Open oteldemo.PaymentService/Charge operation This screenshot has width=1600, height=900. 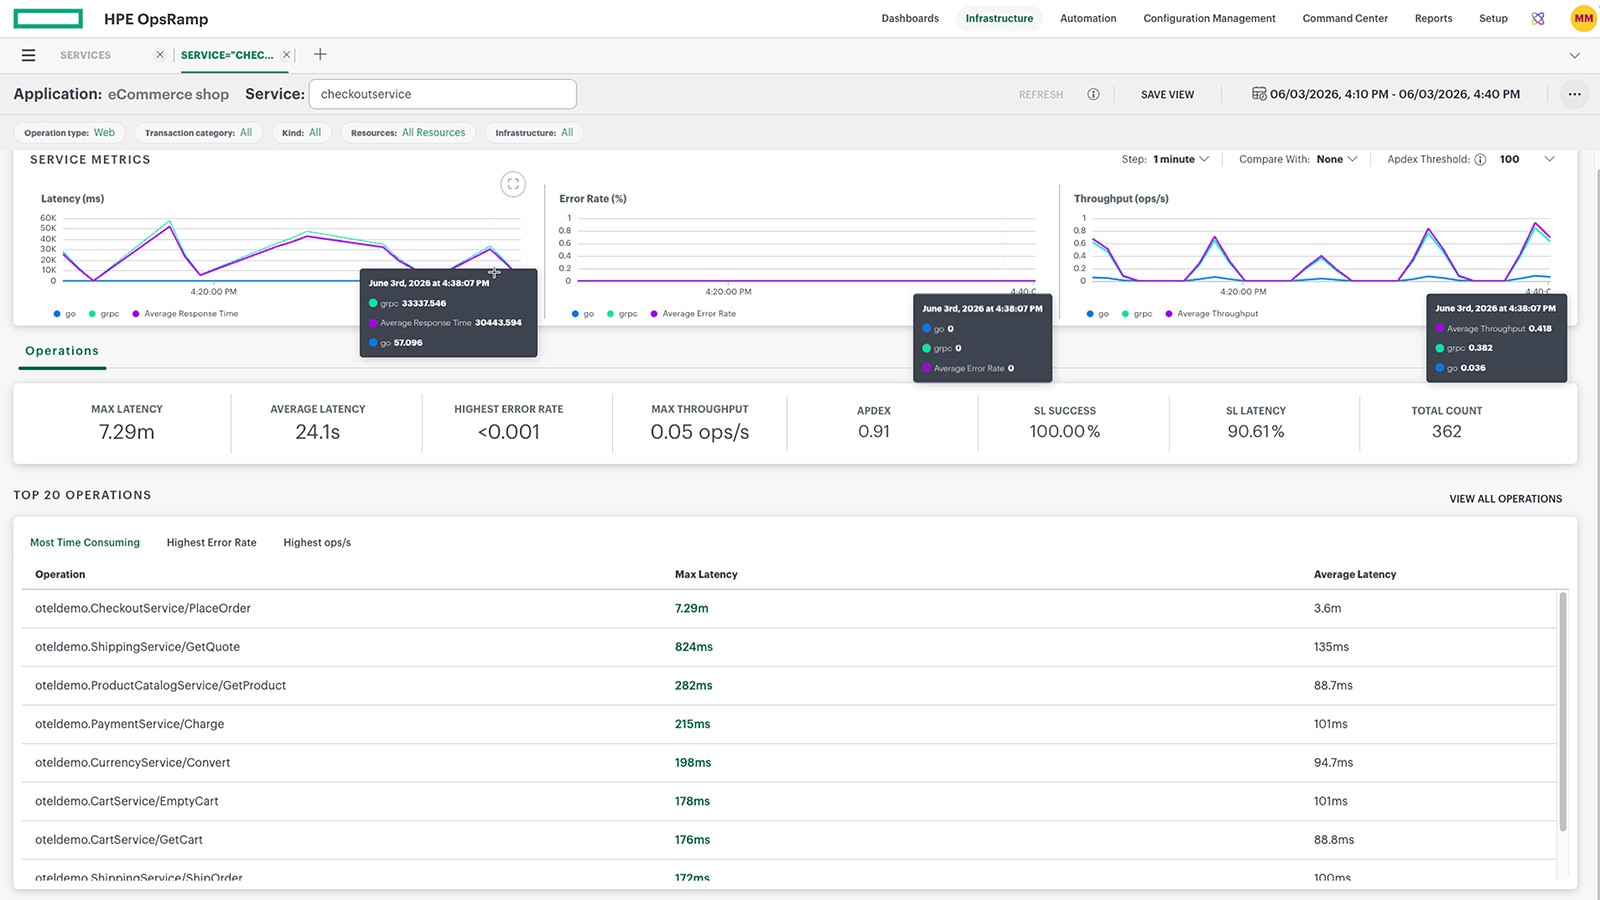pos(129,724)
